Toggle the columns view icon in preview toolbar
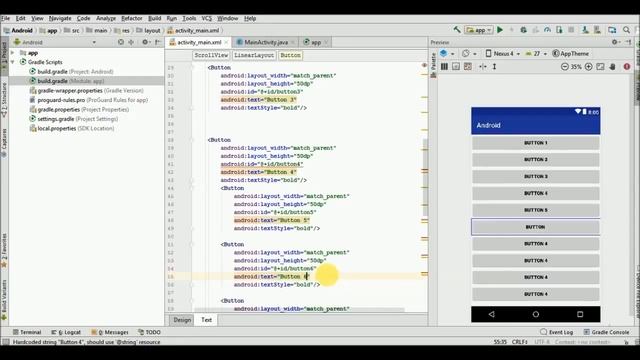This screenshot has width=640, height=360. point(444,67)
